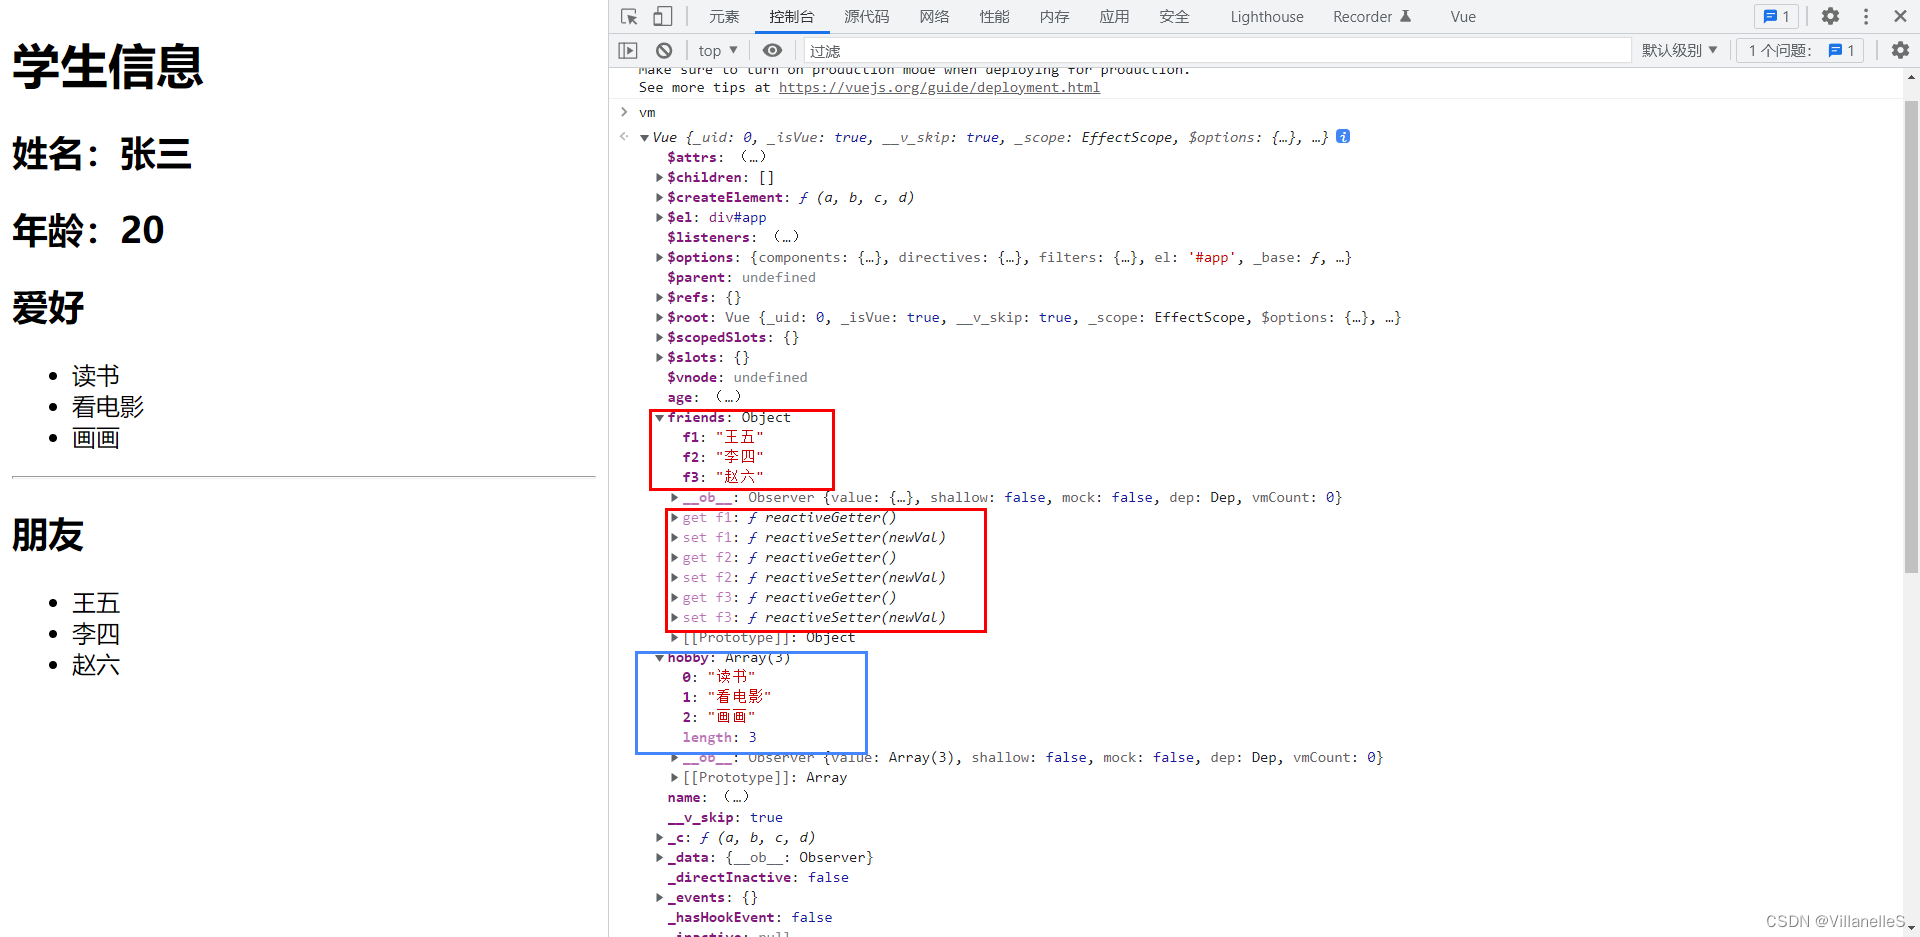The width and height of the screenshot is (1920, 937).
Task: Click the 李四 friend list item
Action: click(x=96, y=634)
